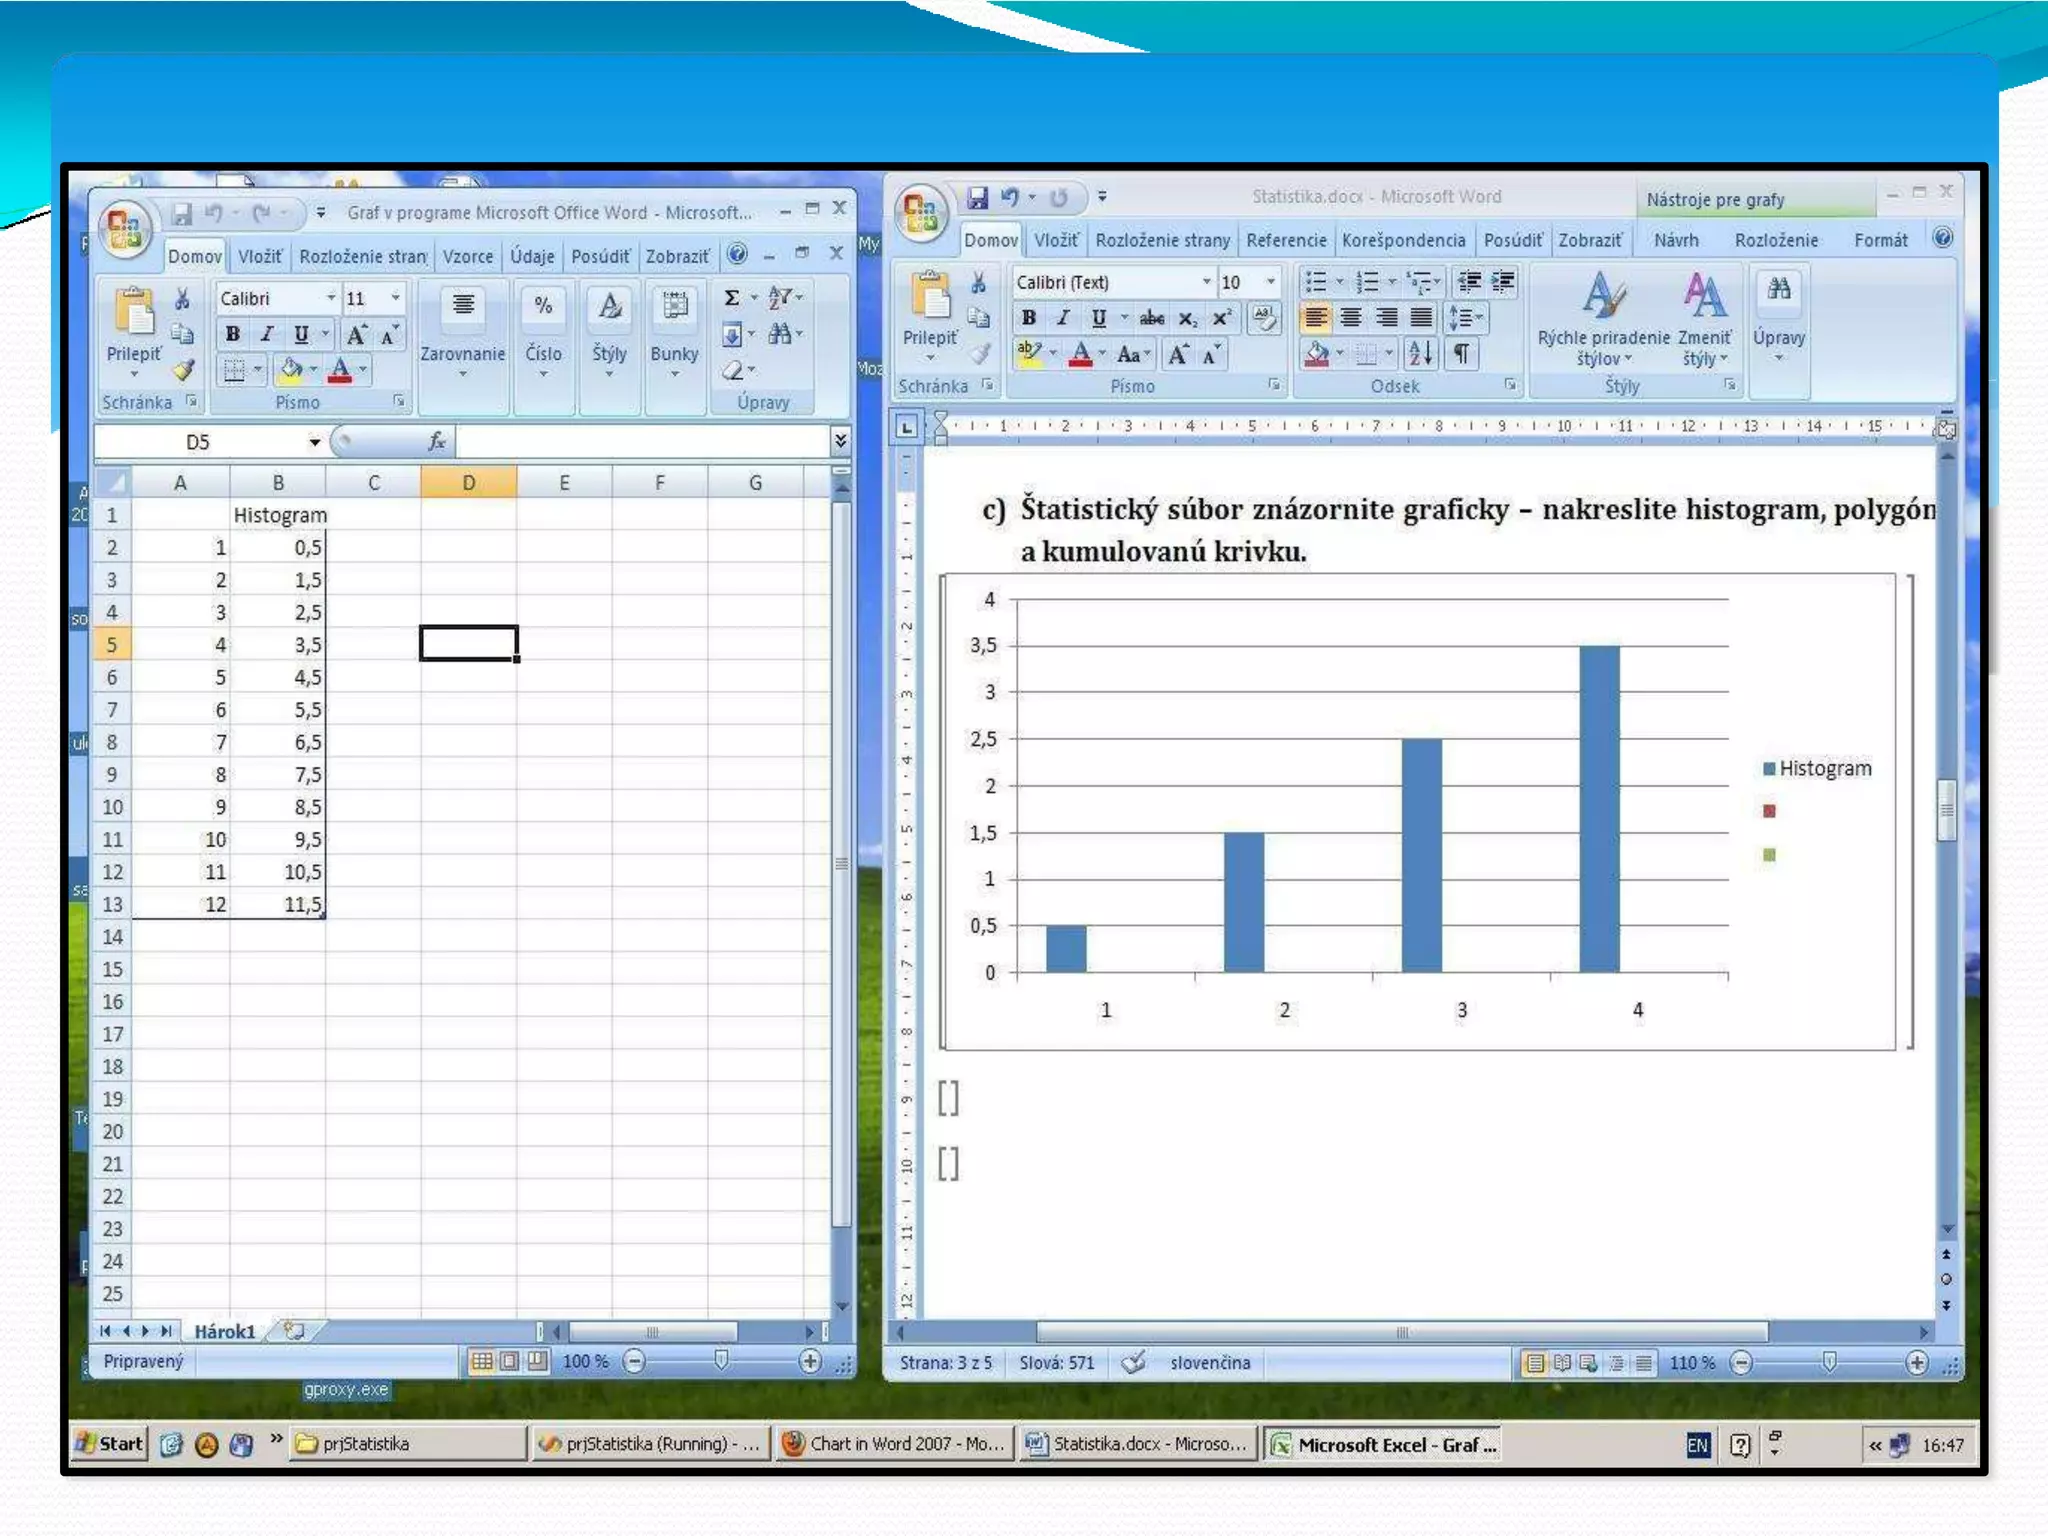This screenshot has width=2048, height=1536.
Task: Toggle Italic formatting in Excel ribbon
Action: tap(267, 334)
